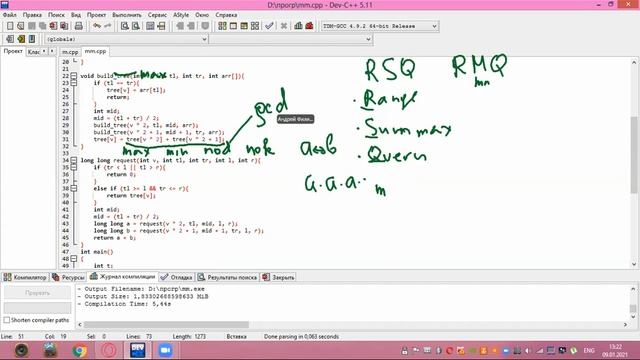640x360 pixels.
Task: Click the Прервать button
Action: [37, 293]
